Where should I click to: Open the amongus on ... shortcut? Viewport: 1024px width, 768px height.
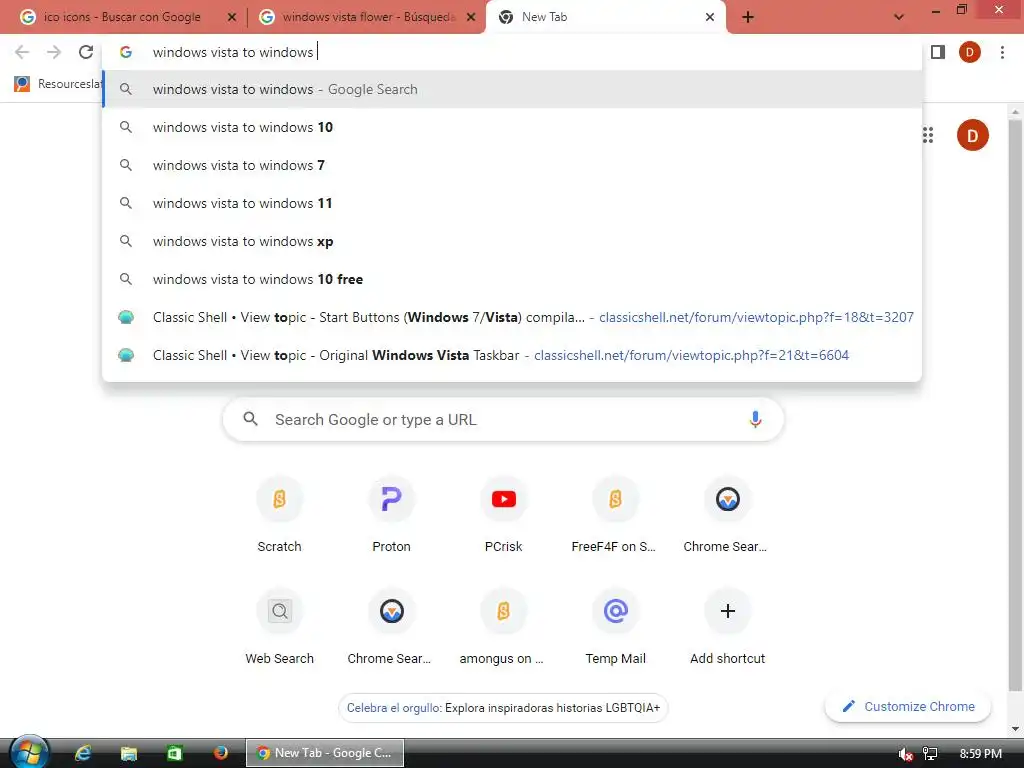(503, 628)
